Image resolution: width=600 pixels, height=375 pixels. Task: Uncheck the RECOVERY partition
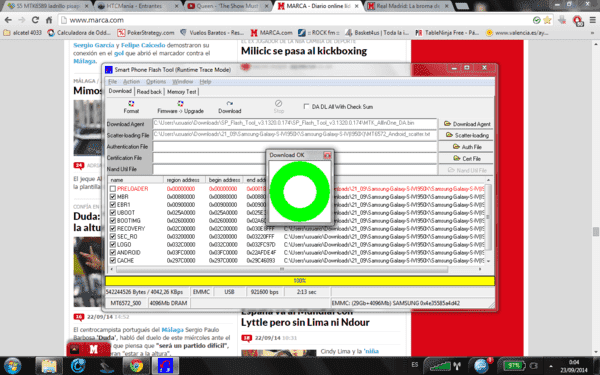112,229
